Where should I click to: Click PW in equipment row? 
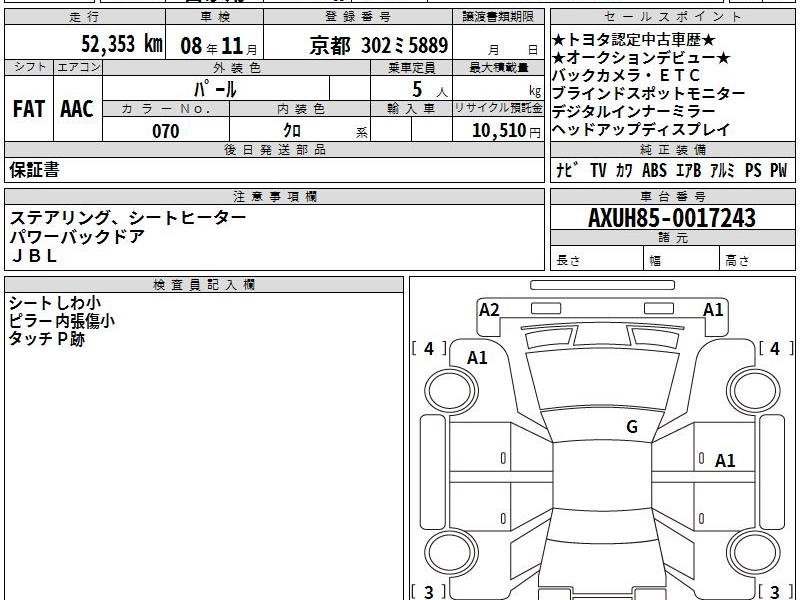click(x=779, y=170)
